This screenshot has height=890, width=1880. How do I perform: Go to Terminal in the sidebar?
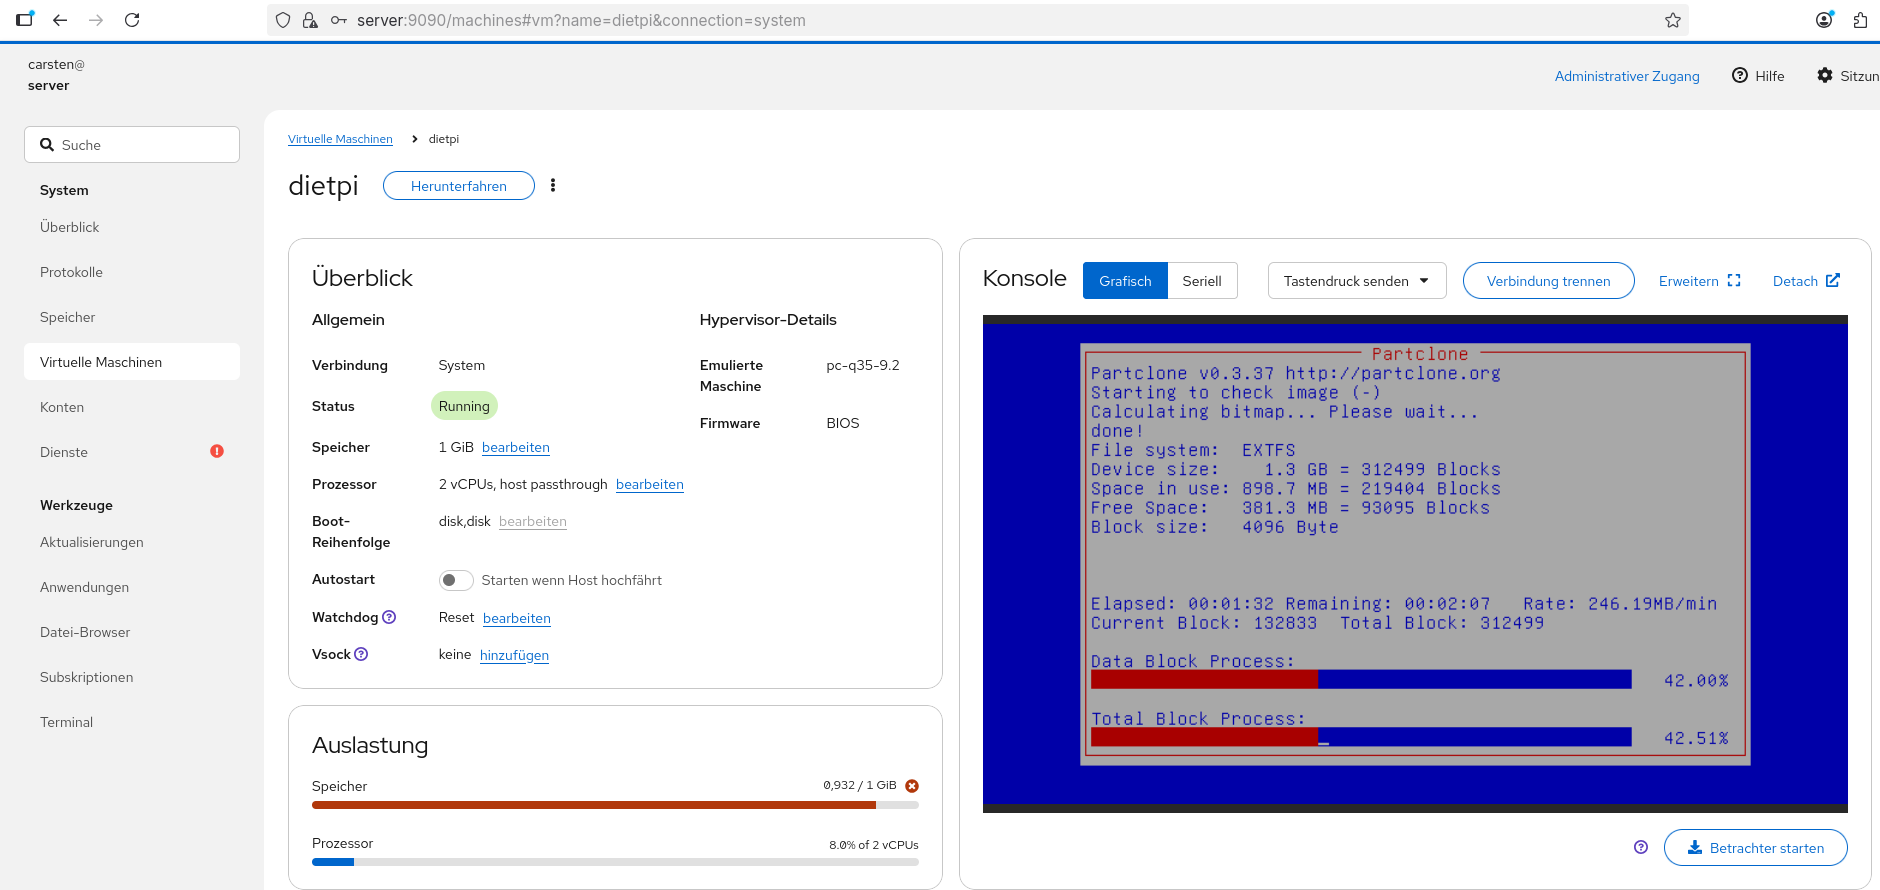coord(67,722)
